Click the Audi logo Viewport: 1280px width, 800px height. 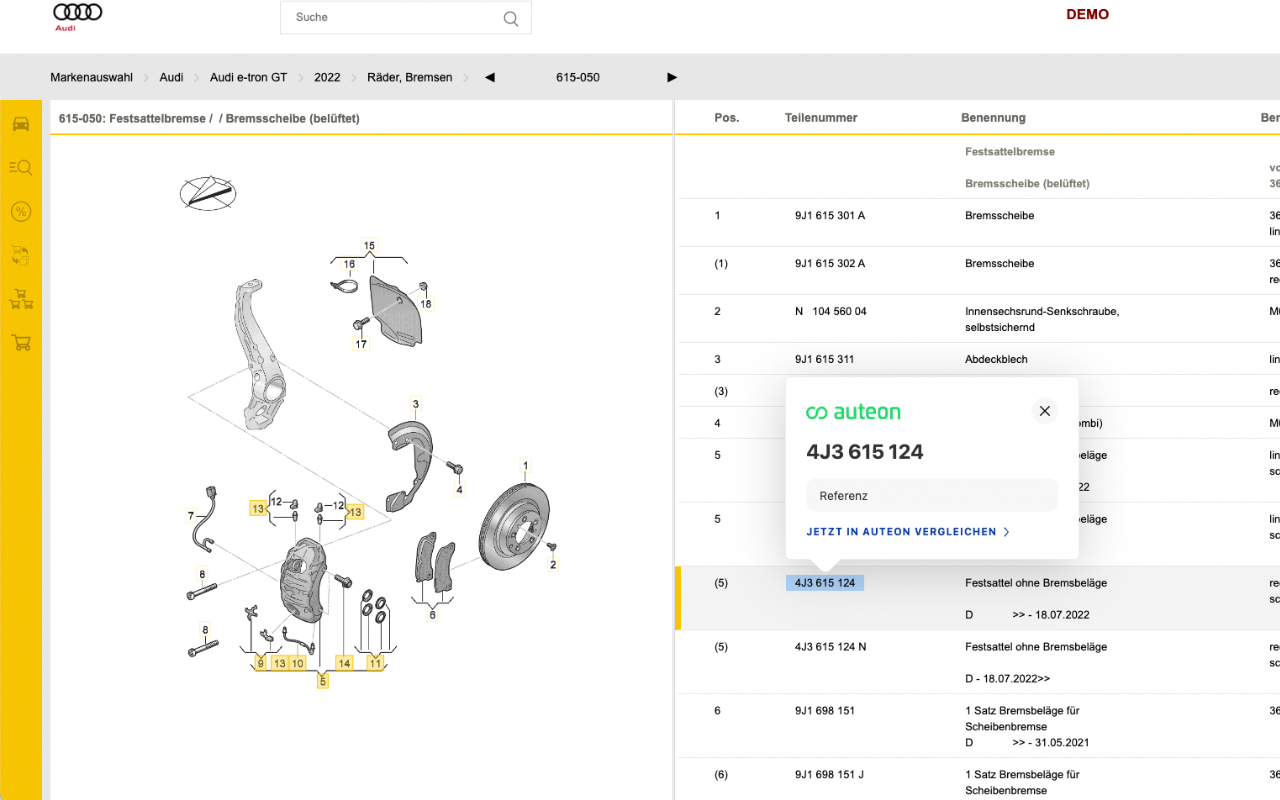tap(78, 16)
